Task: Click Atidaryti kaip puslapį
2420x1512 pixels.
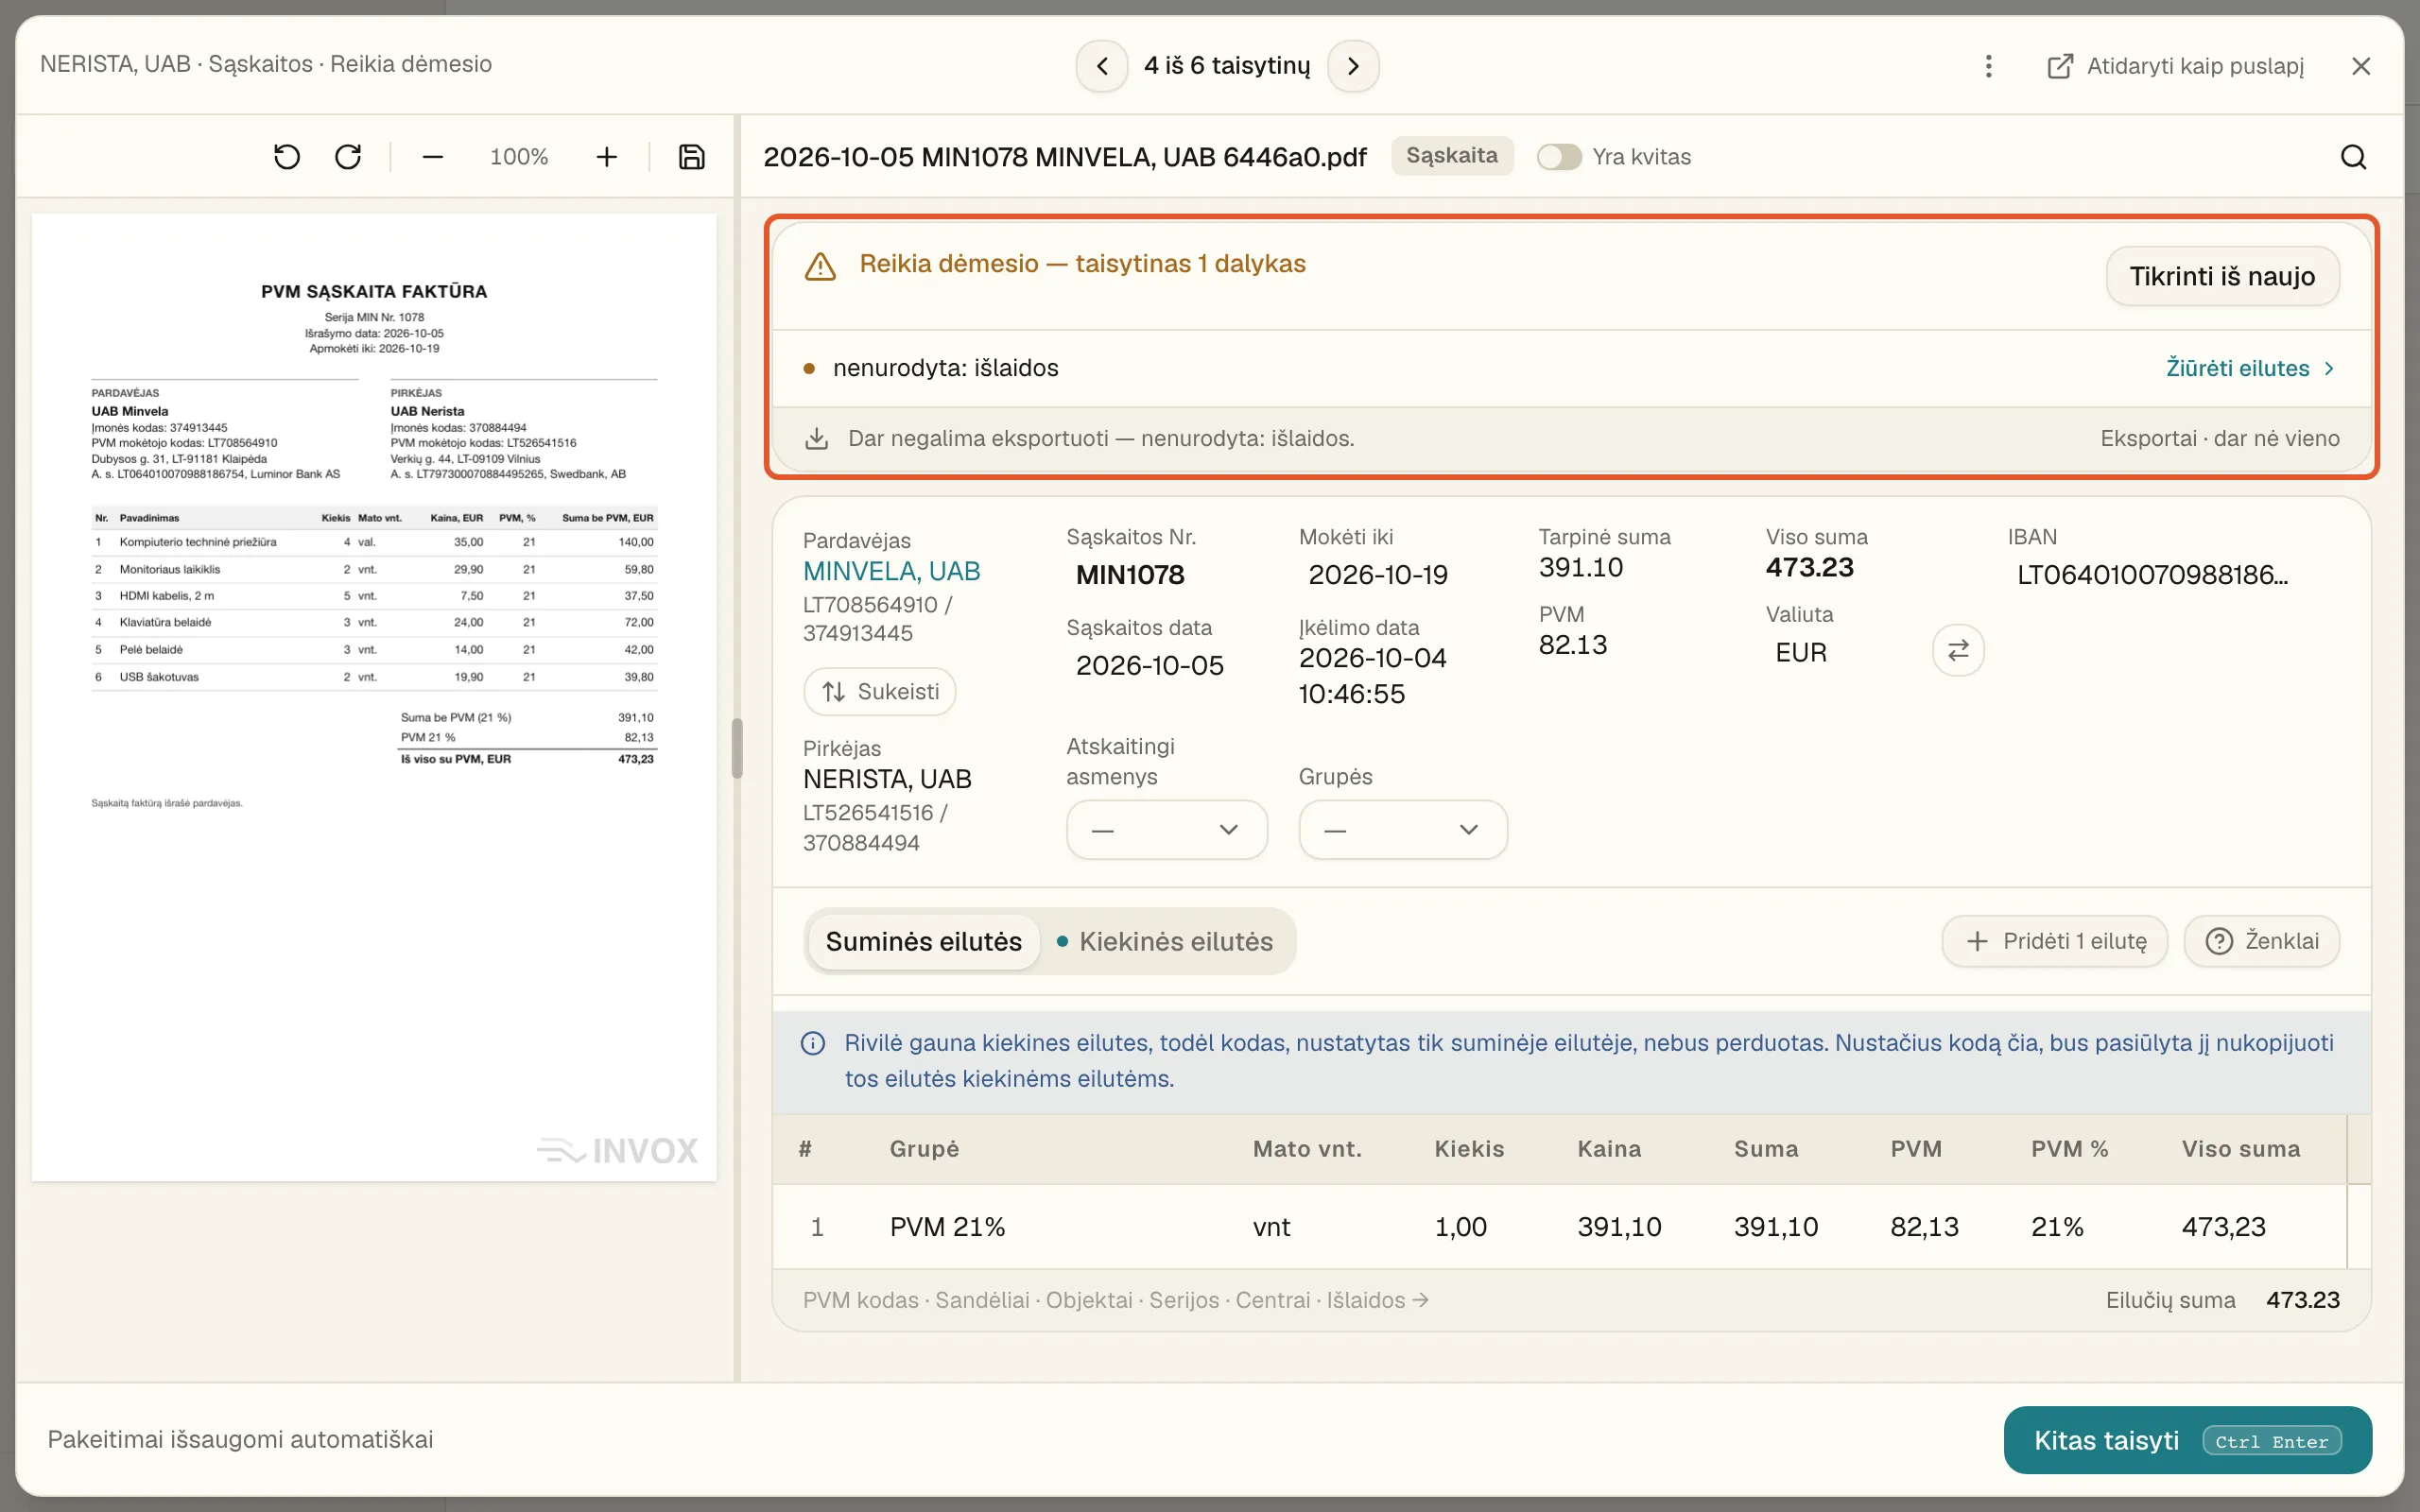Action: [2176, 66]
